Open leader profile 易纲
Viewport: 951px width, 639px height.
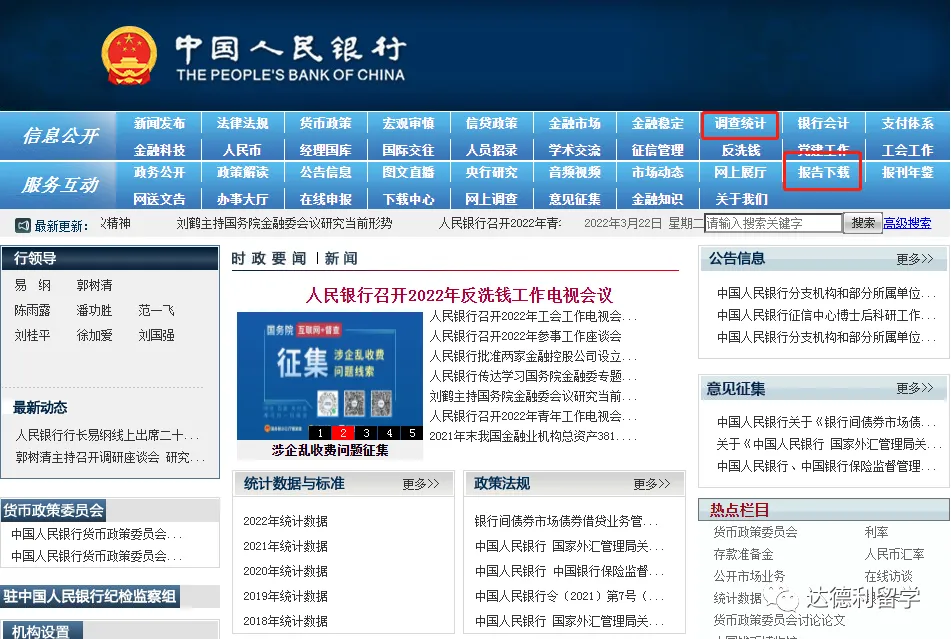(33, 285)
